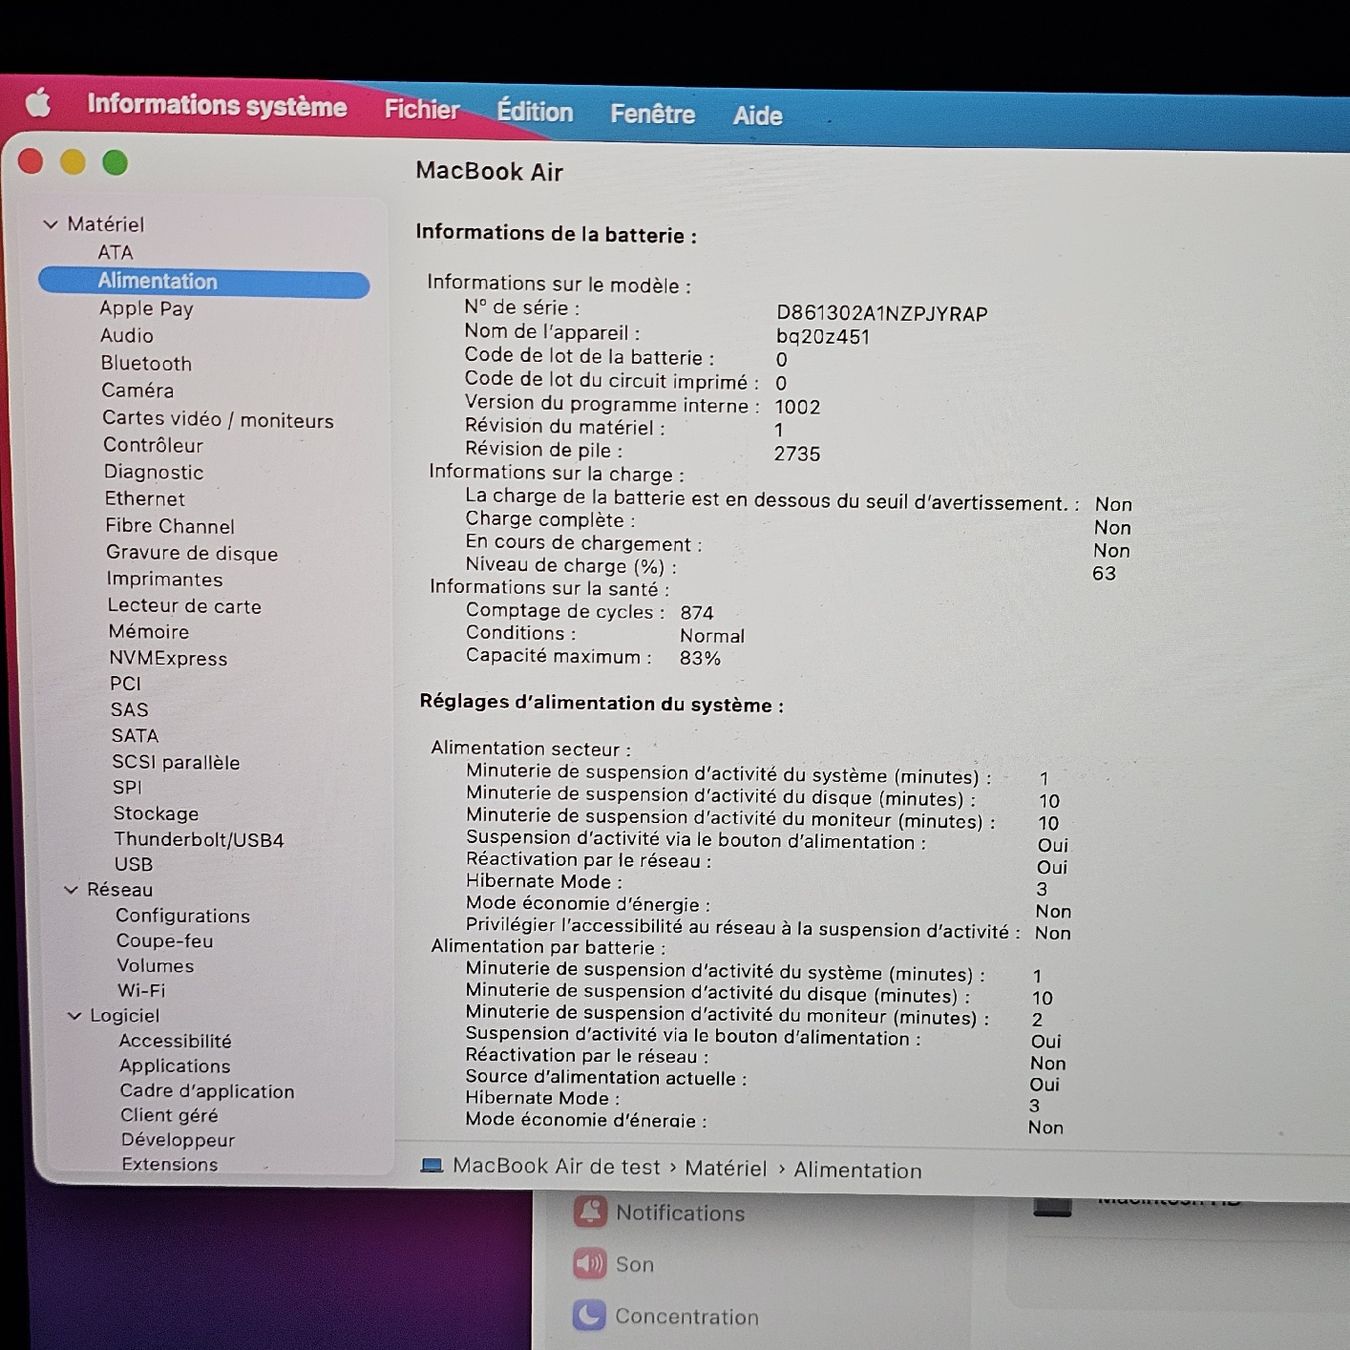Select Caméra in the sidebar
1350x1350 pixels.
click(137, 390)
